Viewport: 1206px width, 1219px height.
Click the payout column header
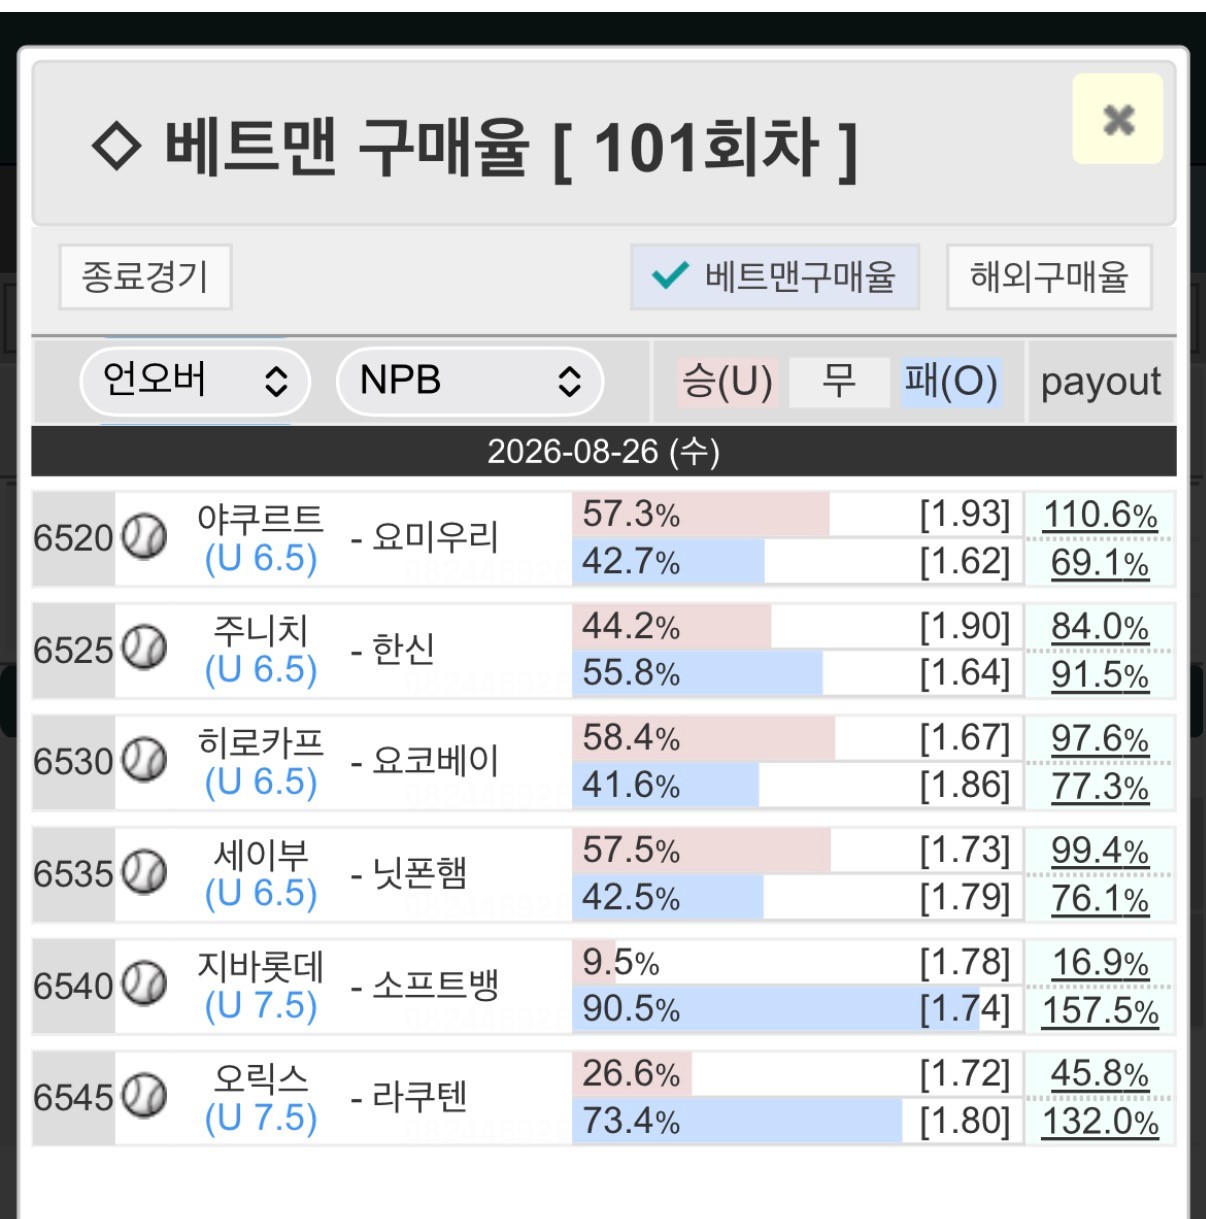point(1101,382)
